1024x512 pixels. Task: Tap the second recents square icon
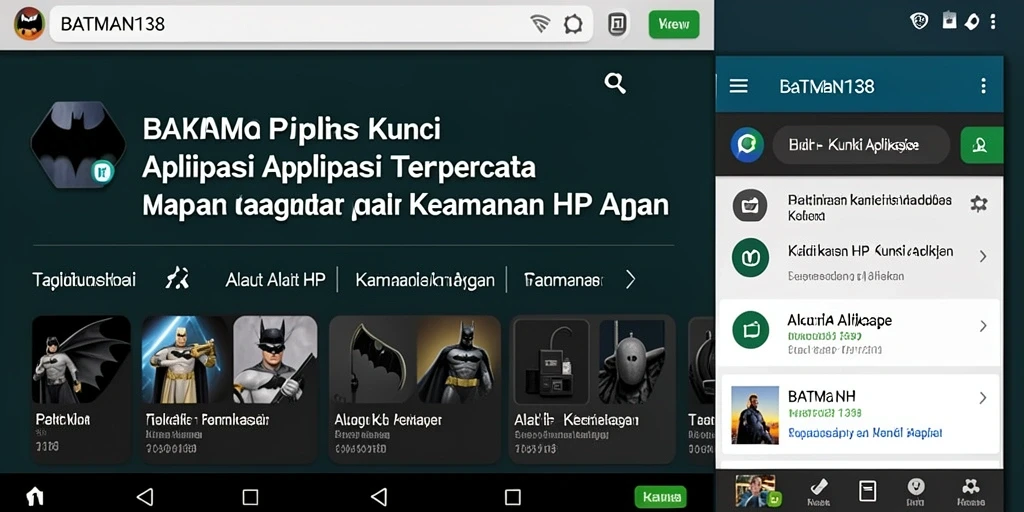coord(513,498)
